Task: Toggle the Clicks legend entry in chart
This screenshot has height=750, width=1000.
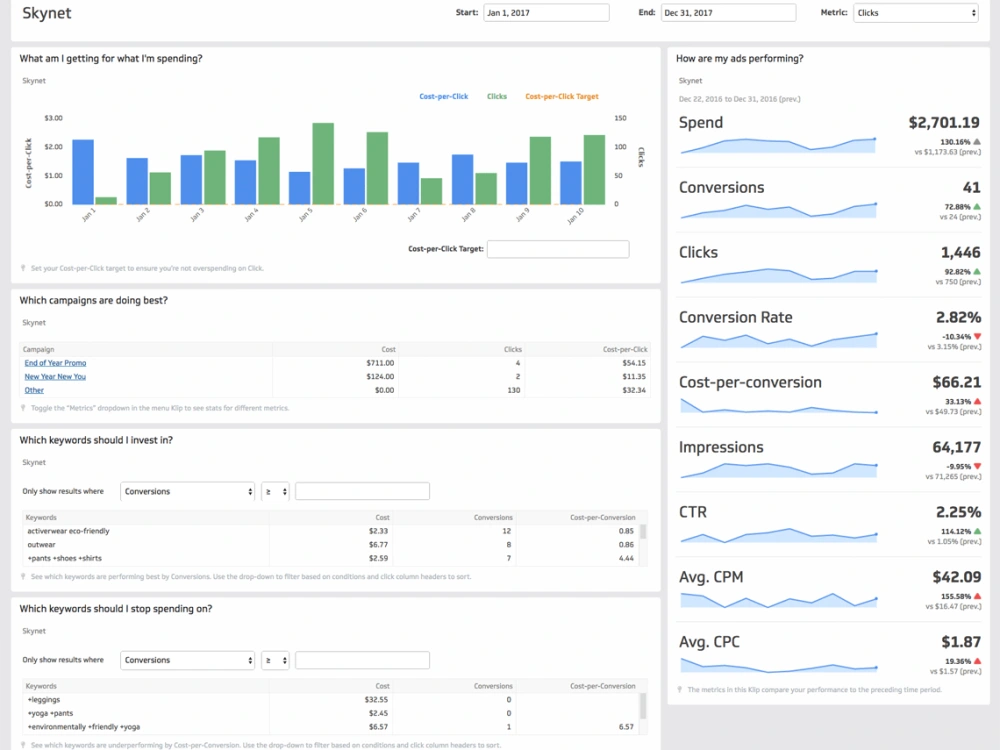Action: tap(497, 96)
